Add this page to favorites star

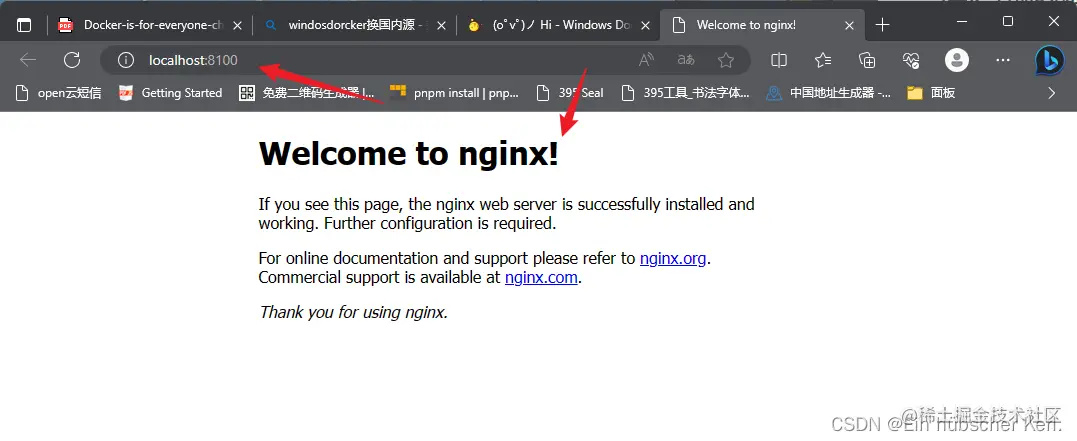[726, 60]
